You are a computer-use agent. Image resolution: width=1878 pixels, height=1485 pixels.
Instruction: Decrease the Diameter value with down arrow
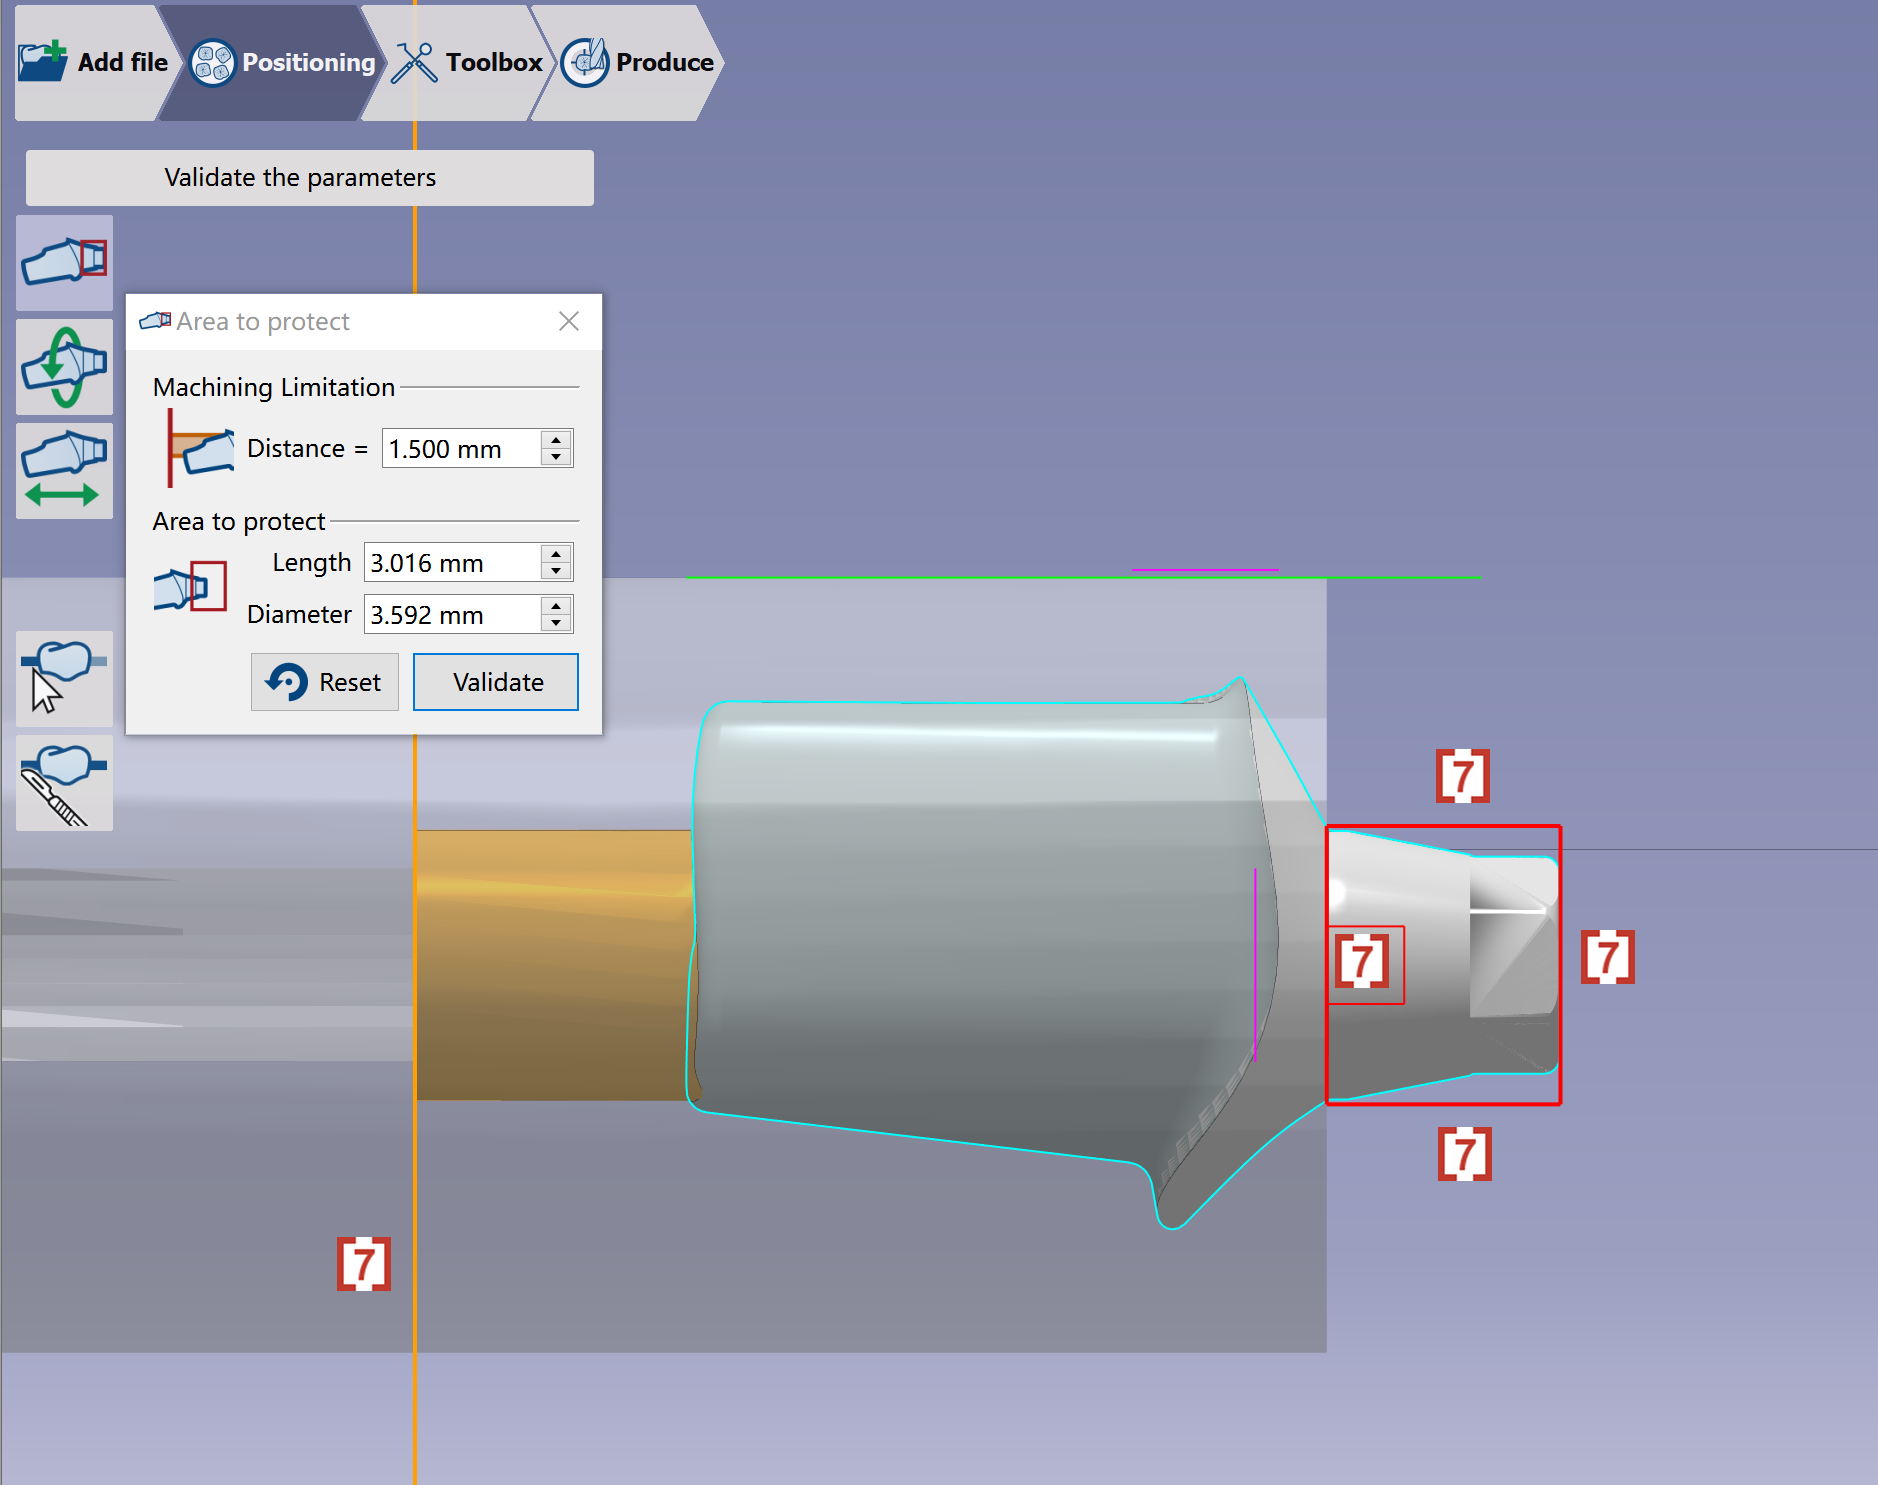click(x=556, y=623)
